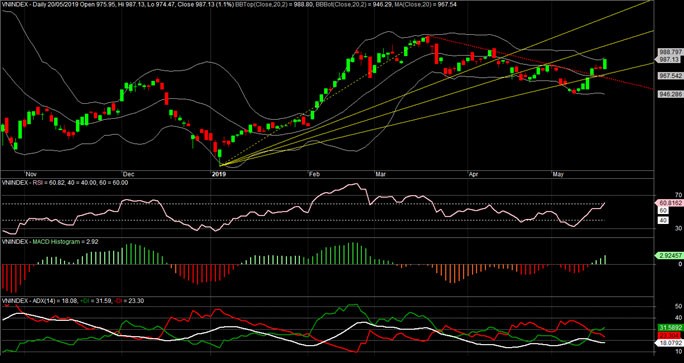Click the 60.8162 RSI value tag
The image size is (684, 363).
click(670, 203)
